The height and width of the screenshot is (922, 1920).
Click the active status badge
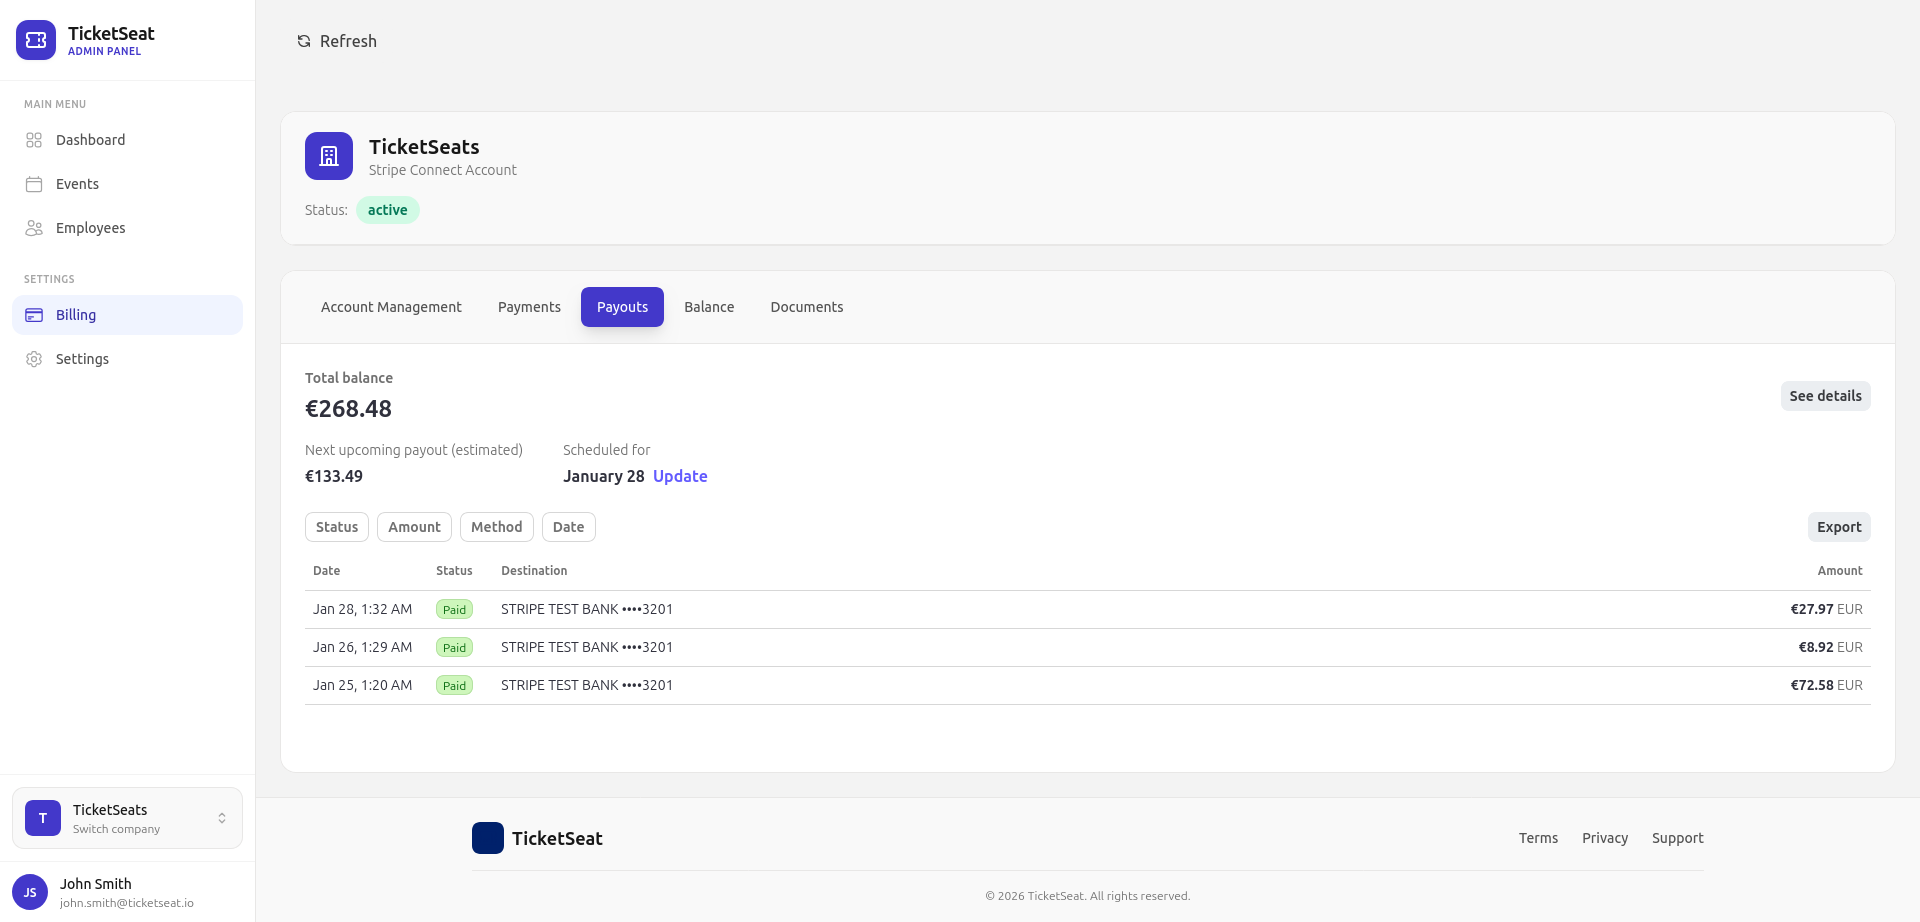387,210
